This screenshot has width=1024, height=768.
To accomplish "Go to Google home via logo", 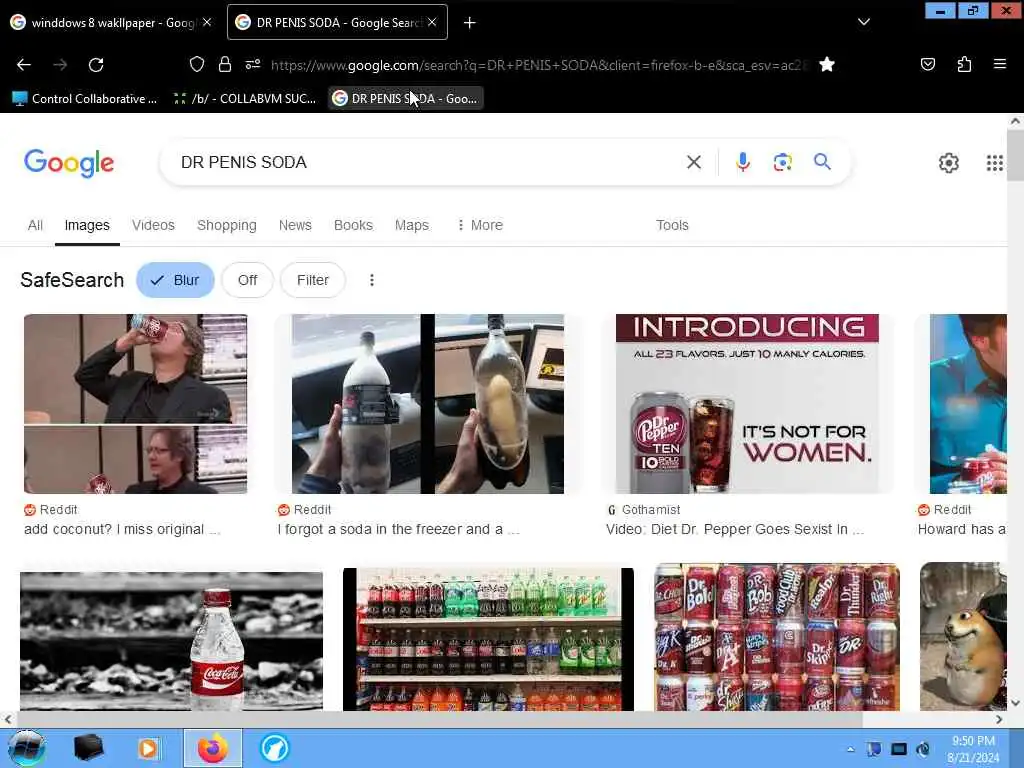I will click(69, 163).
